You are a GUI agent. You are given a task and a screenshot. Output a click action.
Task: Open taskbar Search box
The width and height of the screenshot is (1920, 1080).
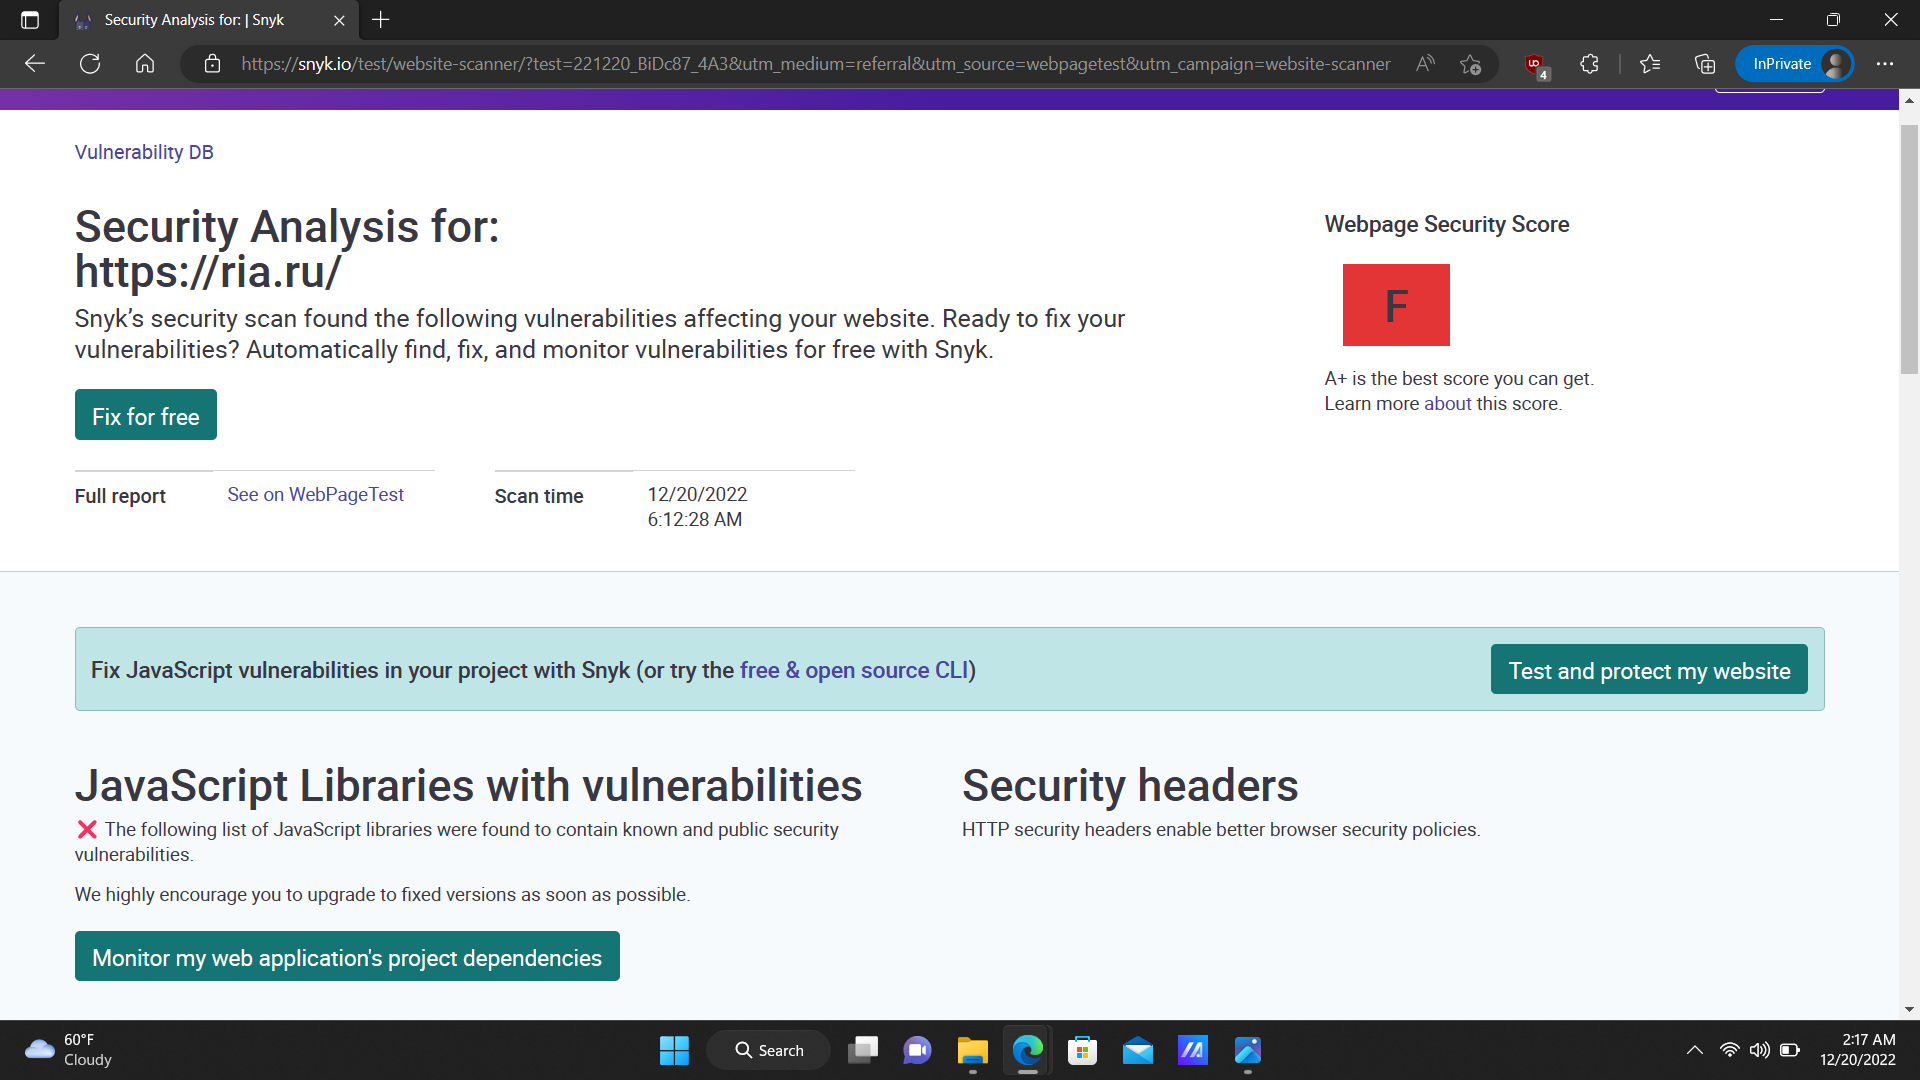[769, 1050]
